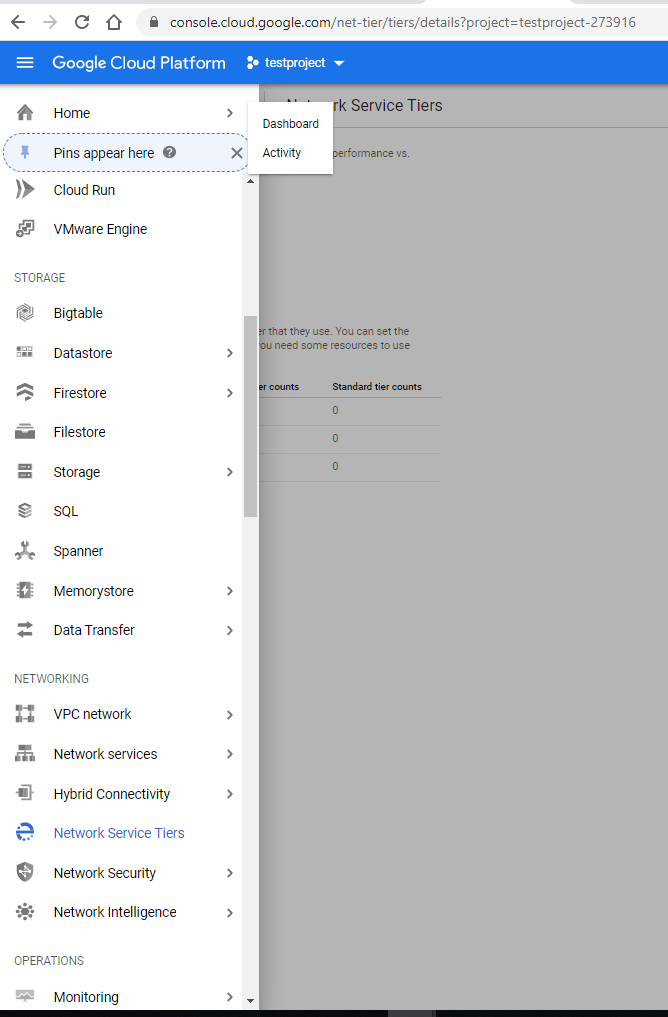The image size is (668, 1017).
Task: Click the Data Transfer arrows icon
Action: tap(25, 630)
